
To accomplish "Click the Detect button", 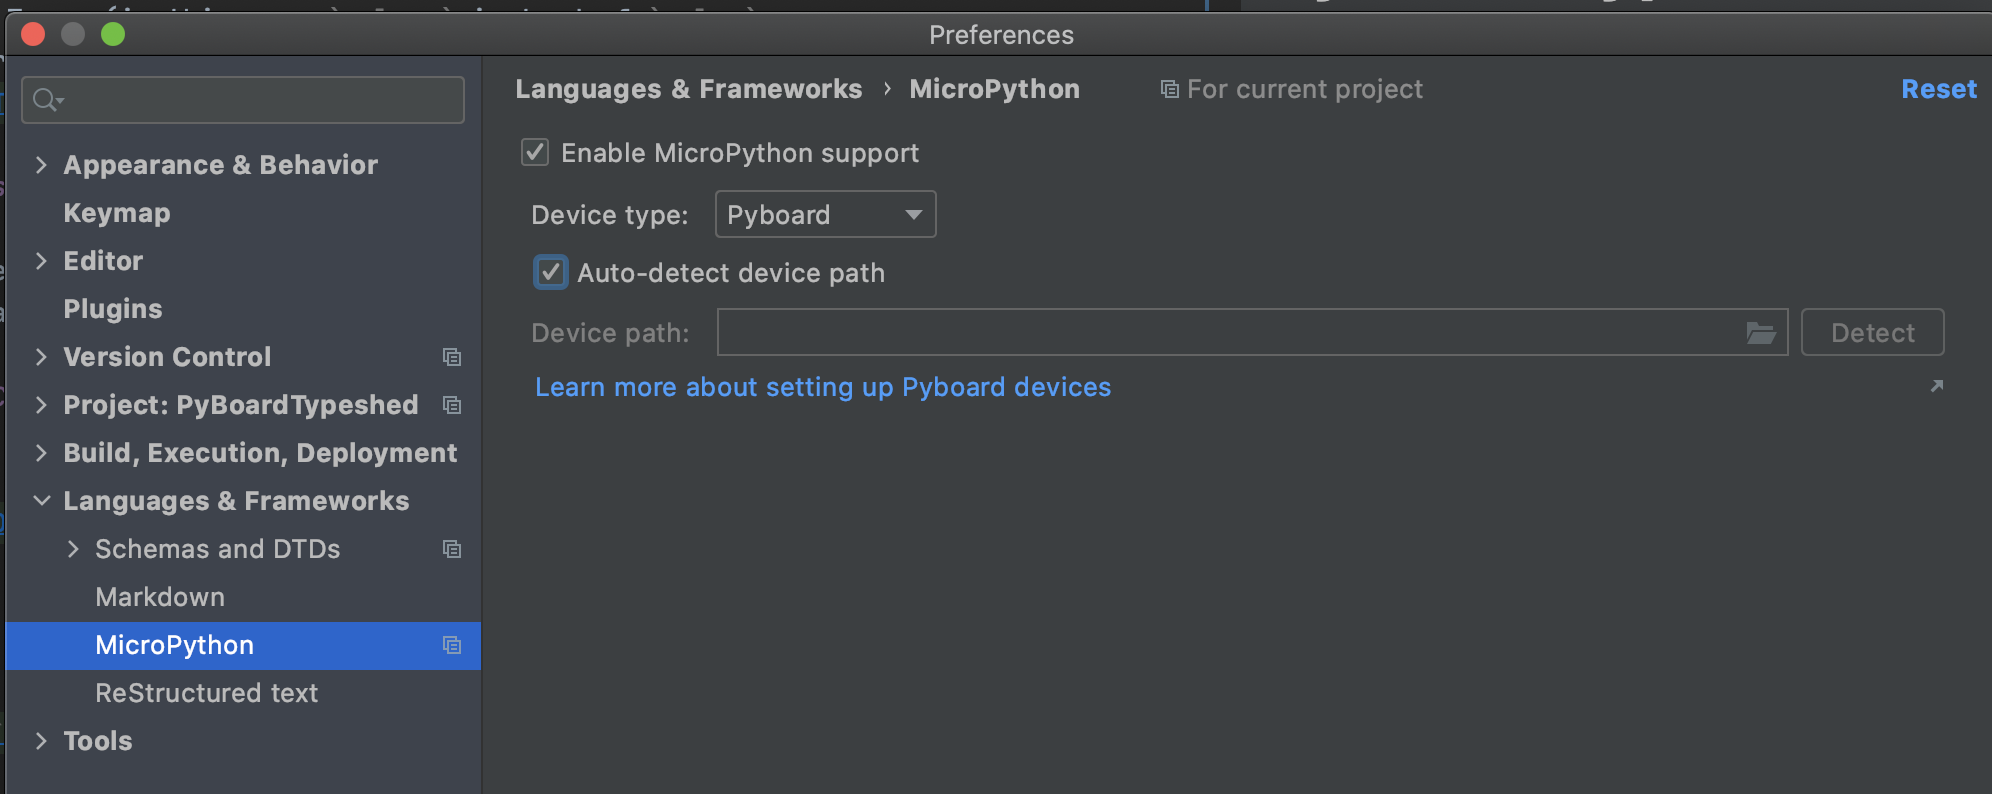I will click(x=1873, y=332).
